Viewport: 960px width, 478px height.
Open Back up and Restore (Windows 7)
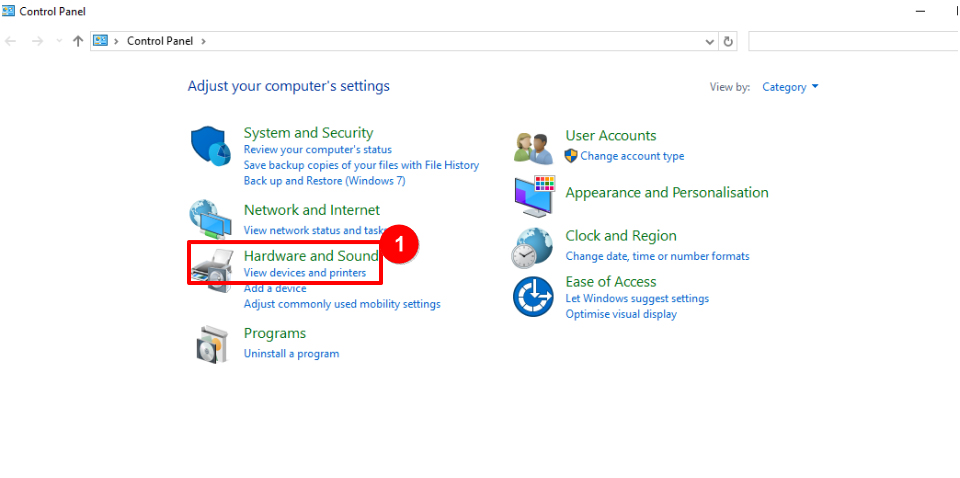click(x=324, y=181)
